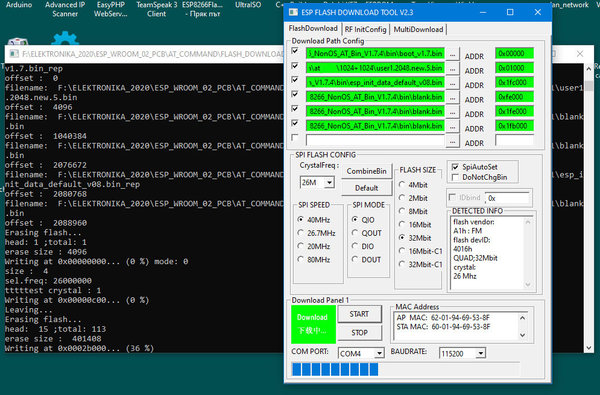Click the gear desktop icon
600x395 pixels.
click(x=65, y=38)
